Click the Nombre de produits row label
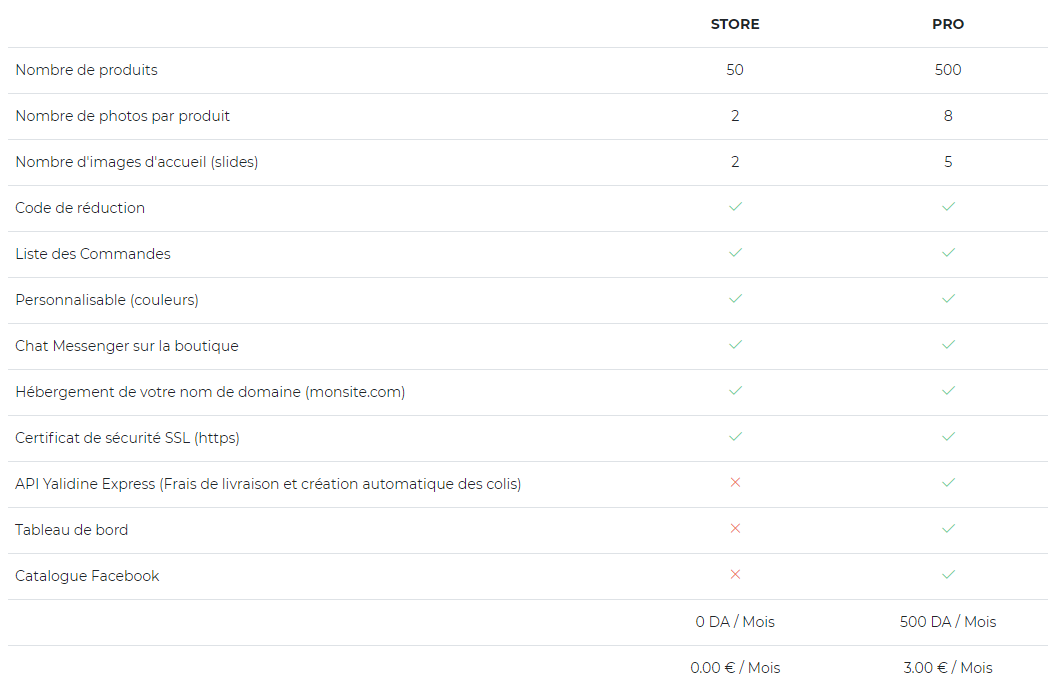This screenshot has width=1059, height=685. coord(86,70)
